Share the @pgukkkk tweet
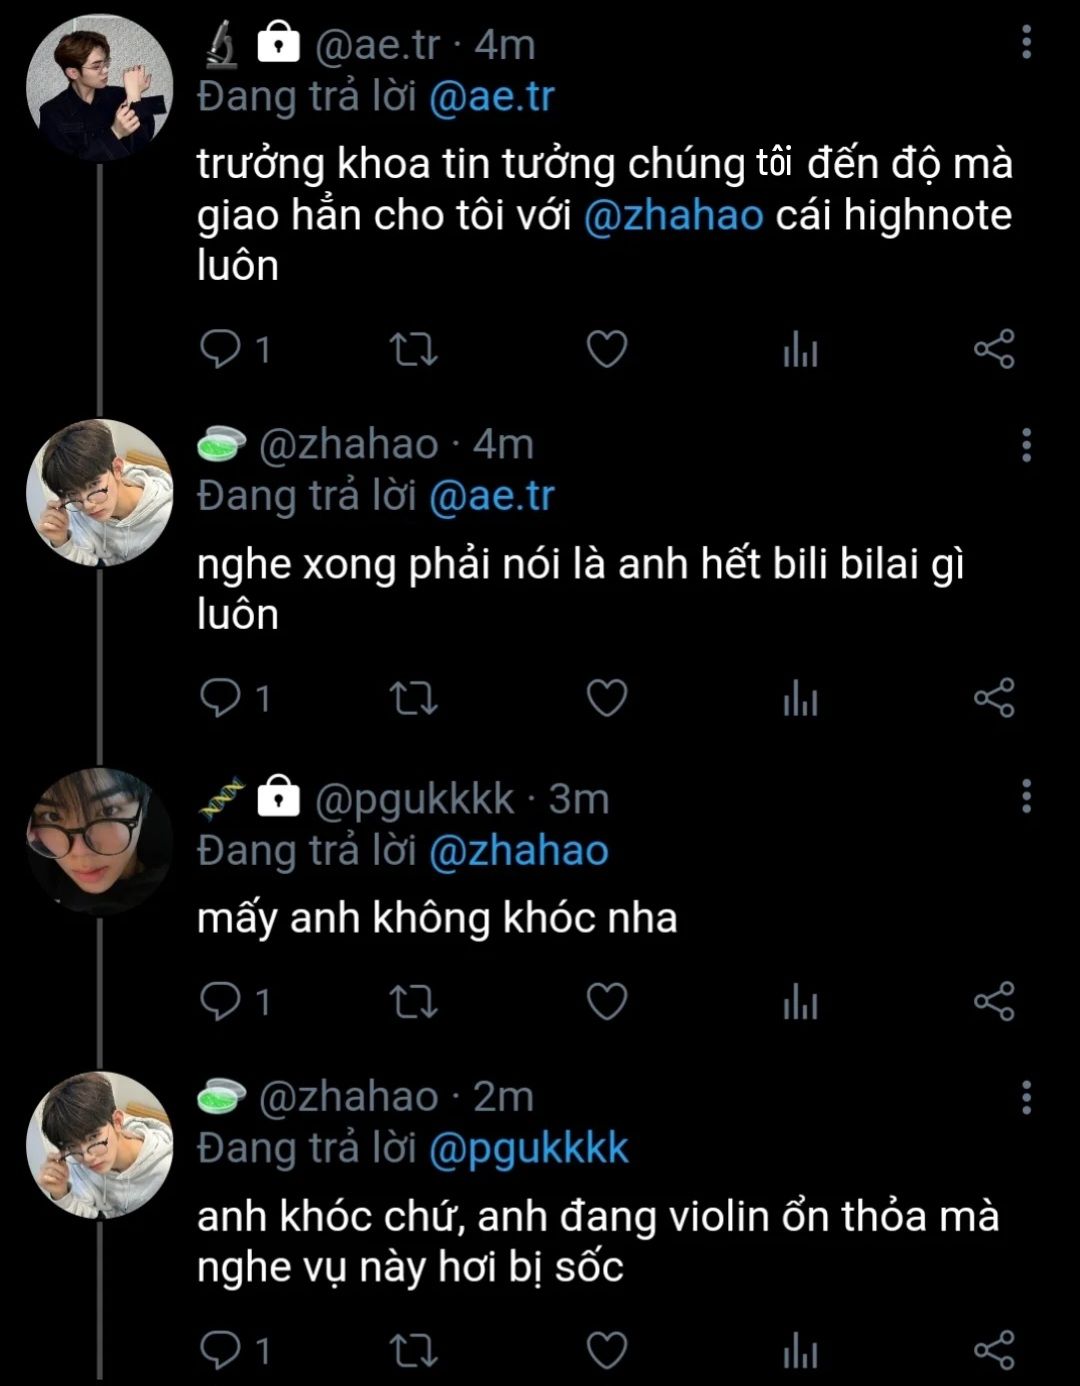The image size is (1080, 1386). click(994, 1001)
